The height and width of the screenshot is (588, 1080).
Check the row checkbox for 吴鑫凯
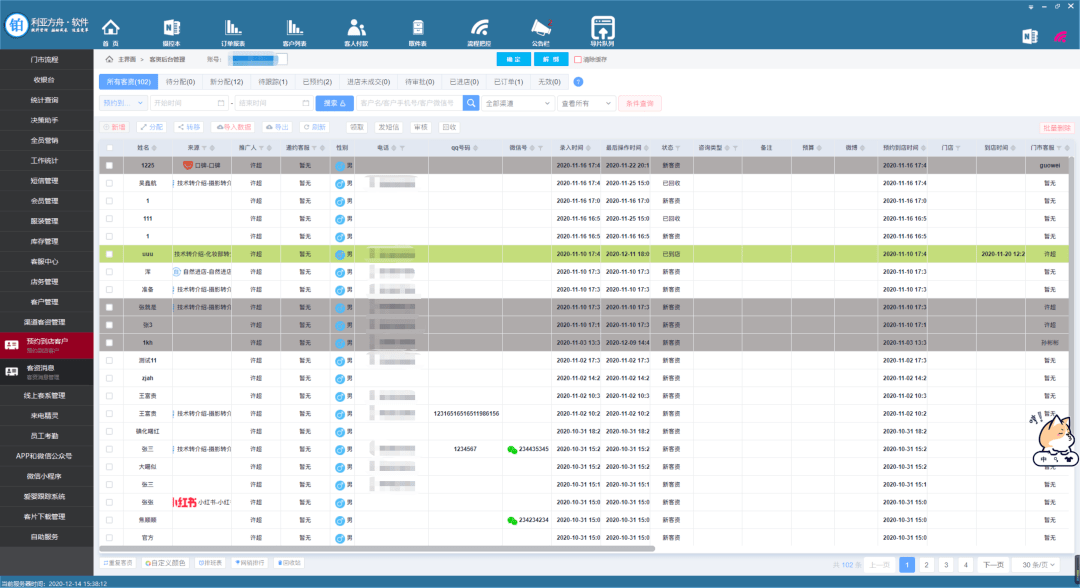pyautogui.click(x=110, y=183)
